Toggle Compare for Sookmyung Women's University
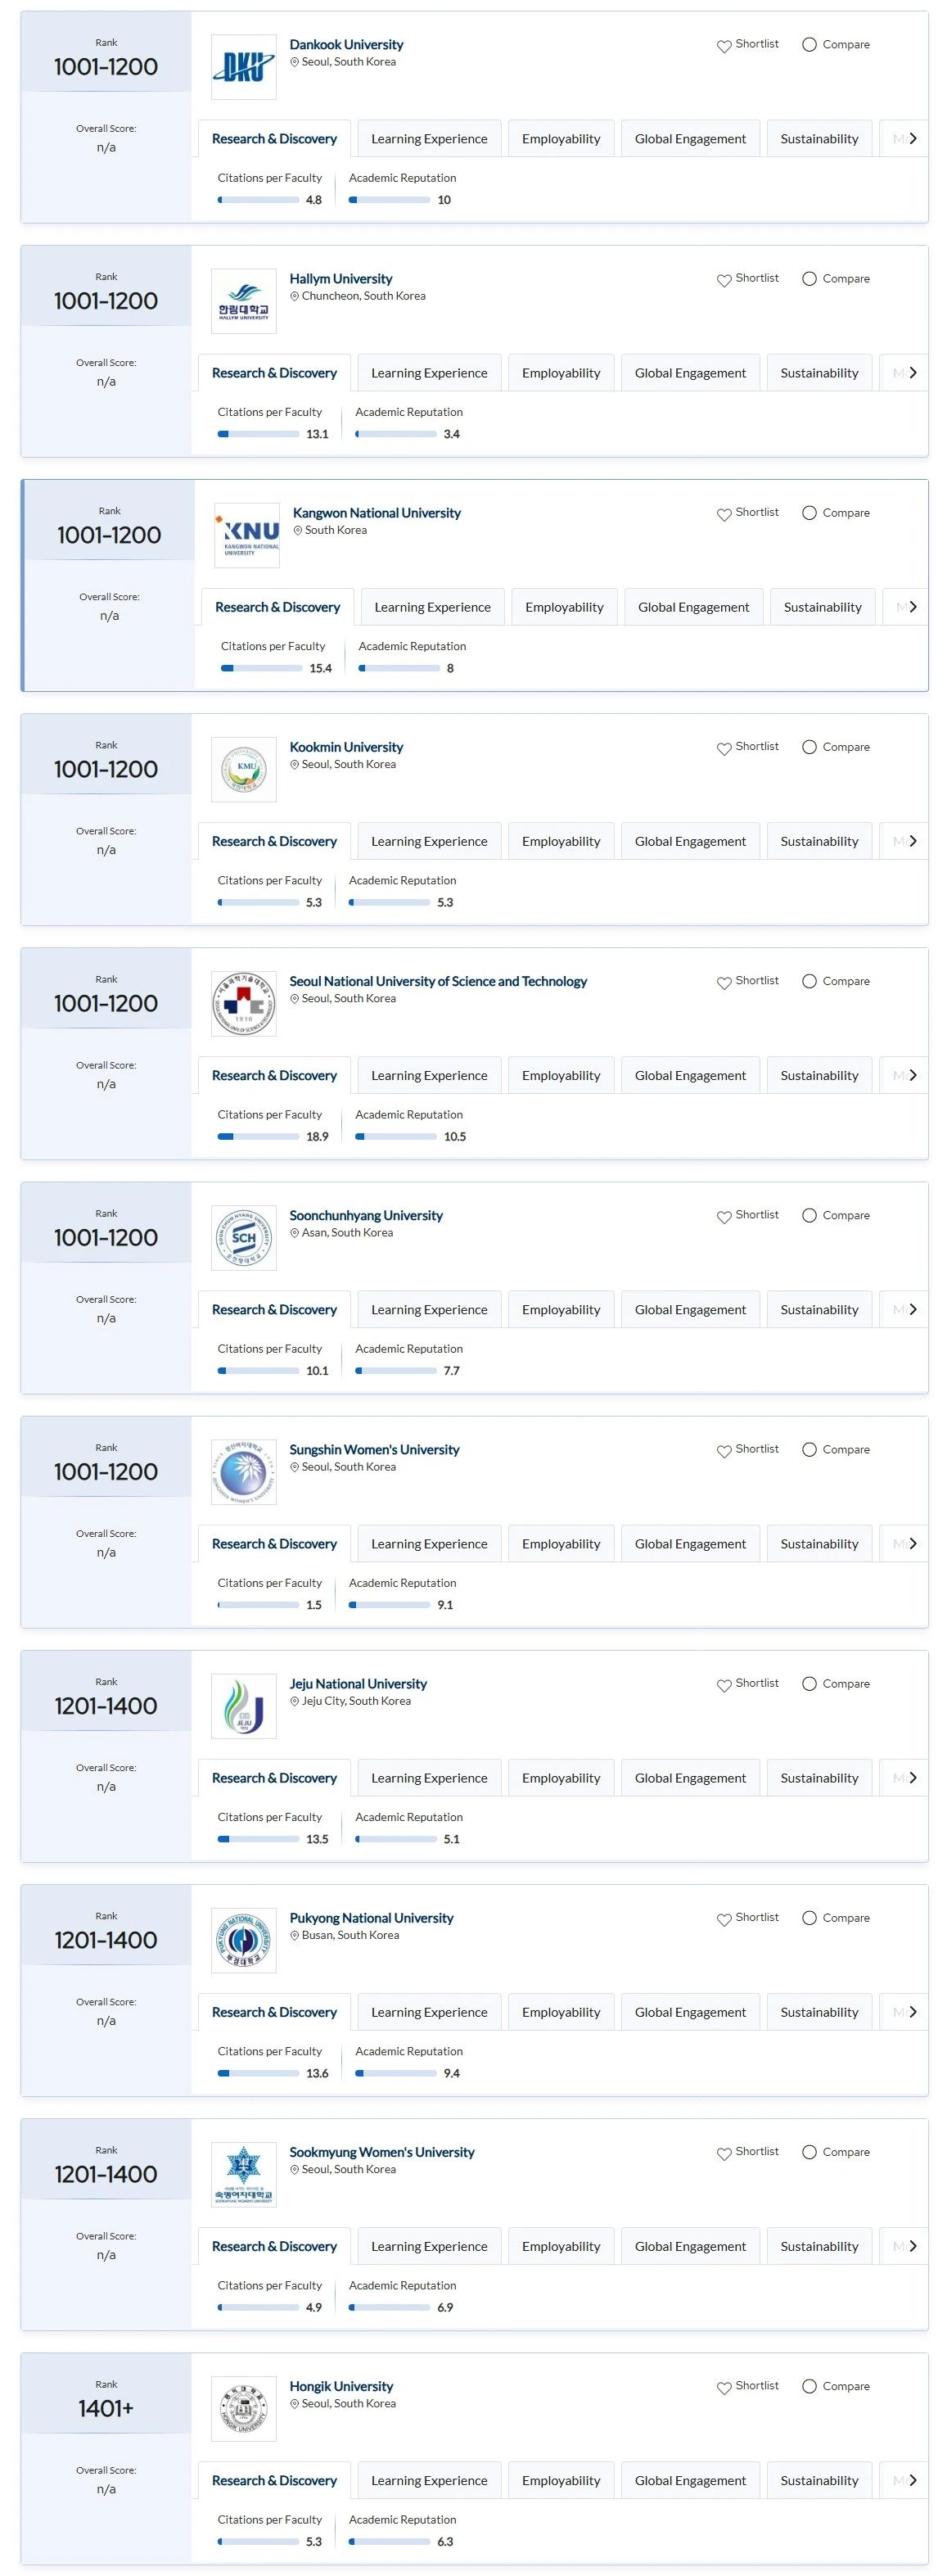The height and width of the screenshot is (2576, 938). (809, 2152)
